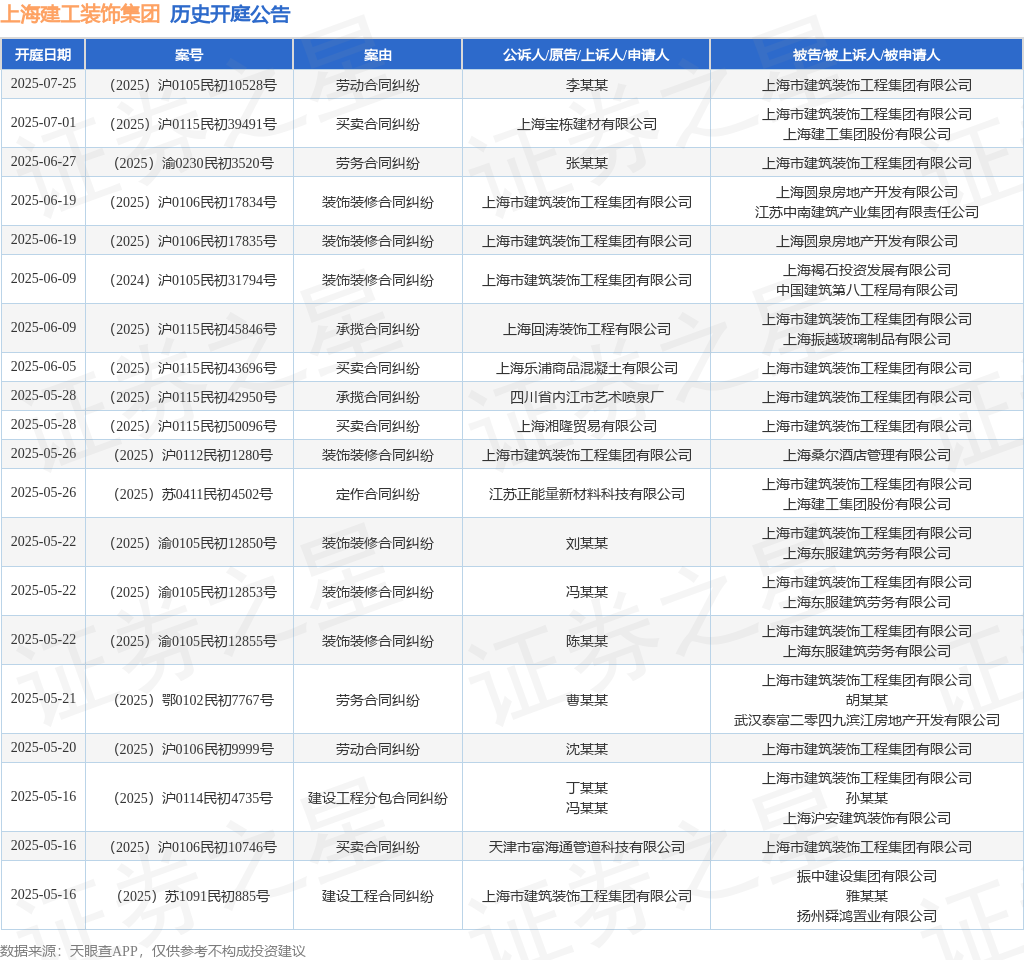Select the 开庭日期 column header

point(43,55)
